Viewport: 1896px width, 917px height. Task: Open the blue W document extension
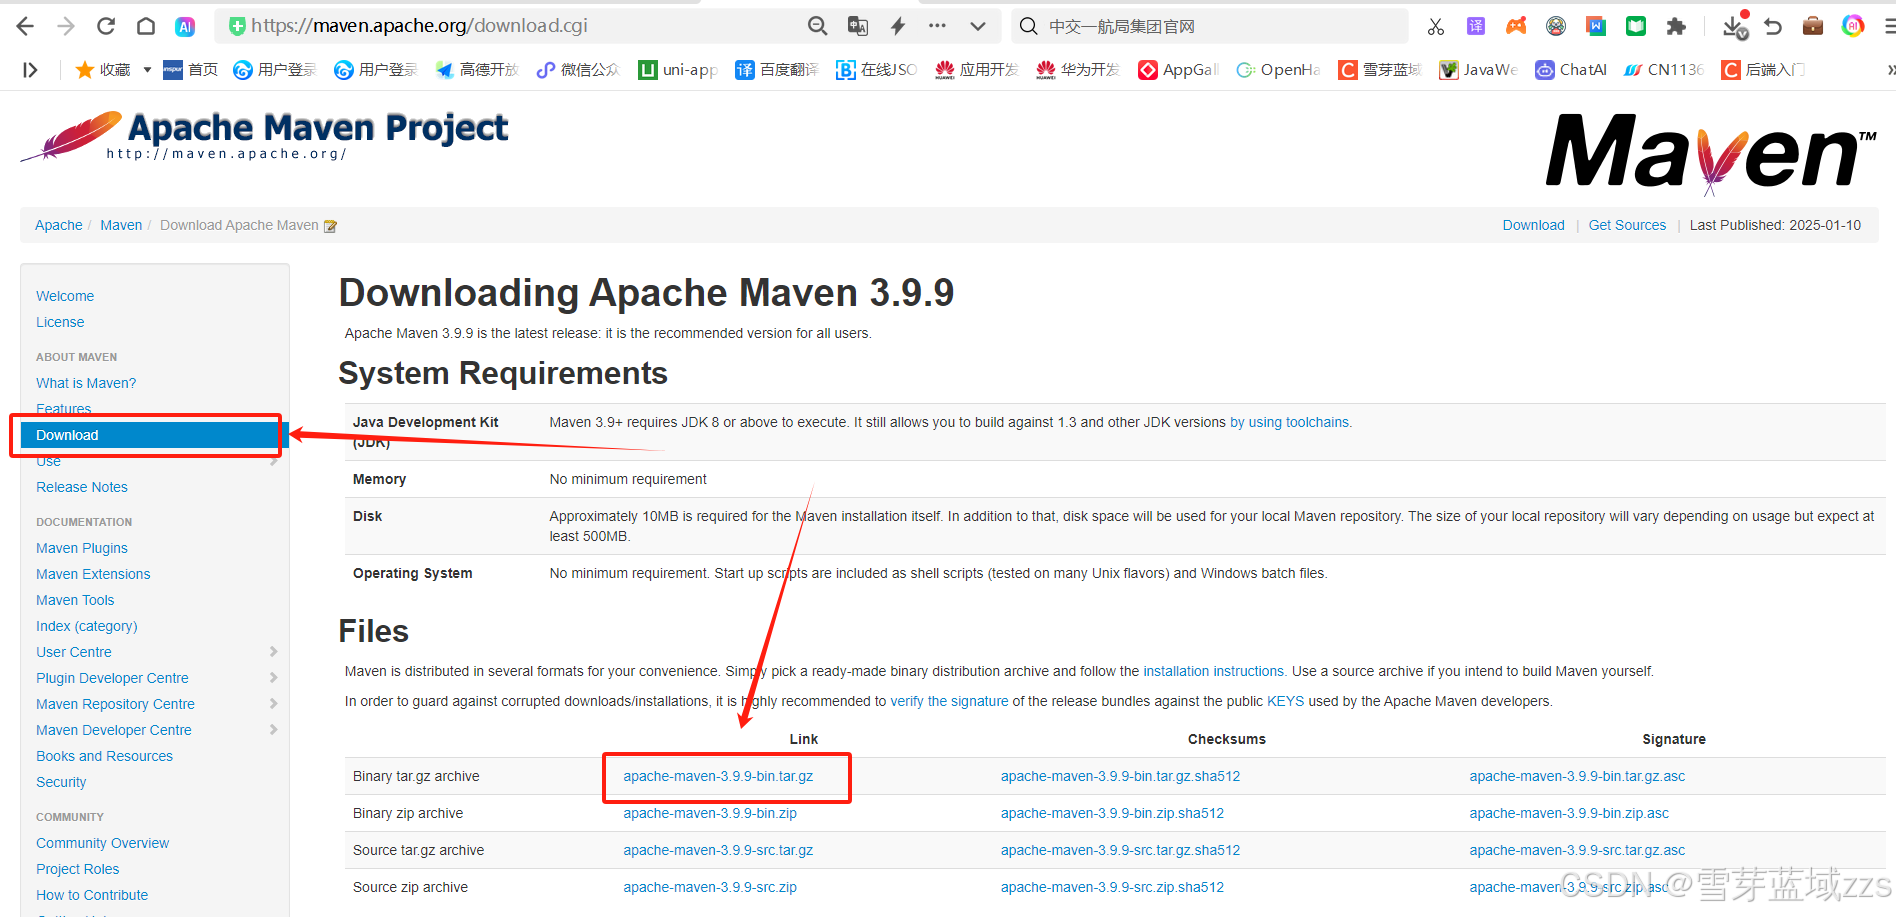pos(1596,26)
